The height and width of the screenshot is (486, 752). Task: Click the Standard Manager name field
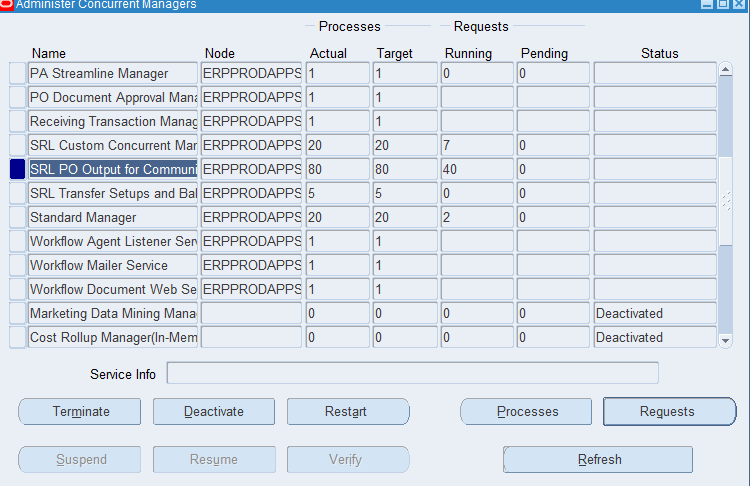[x=113, y=218]
